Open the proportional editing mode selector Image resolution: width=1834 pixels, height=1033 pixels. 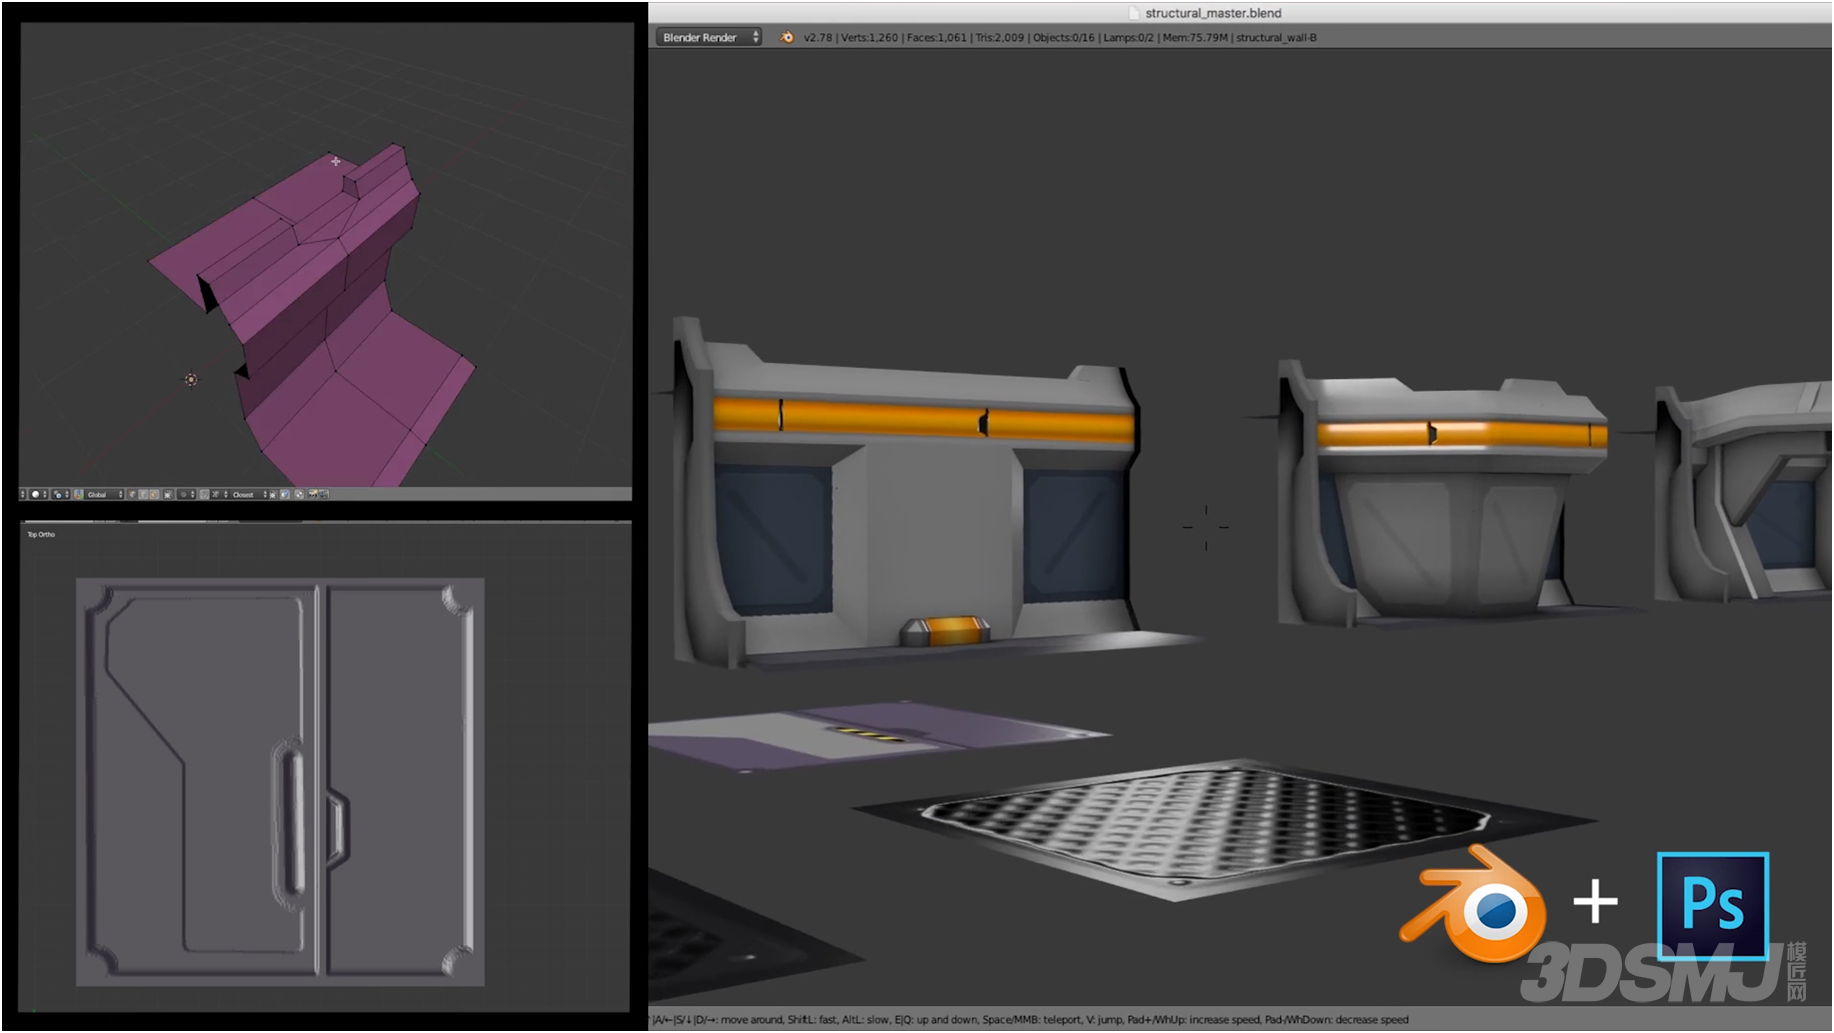click(x=187, y=494)
